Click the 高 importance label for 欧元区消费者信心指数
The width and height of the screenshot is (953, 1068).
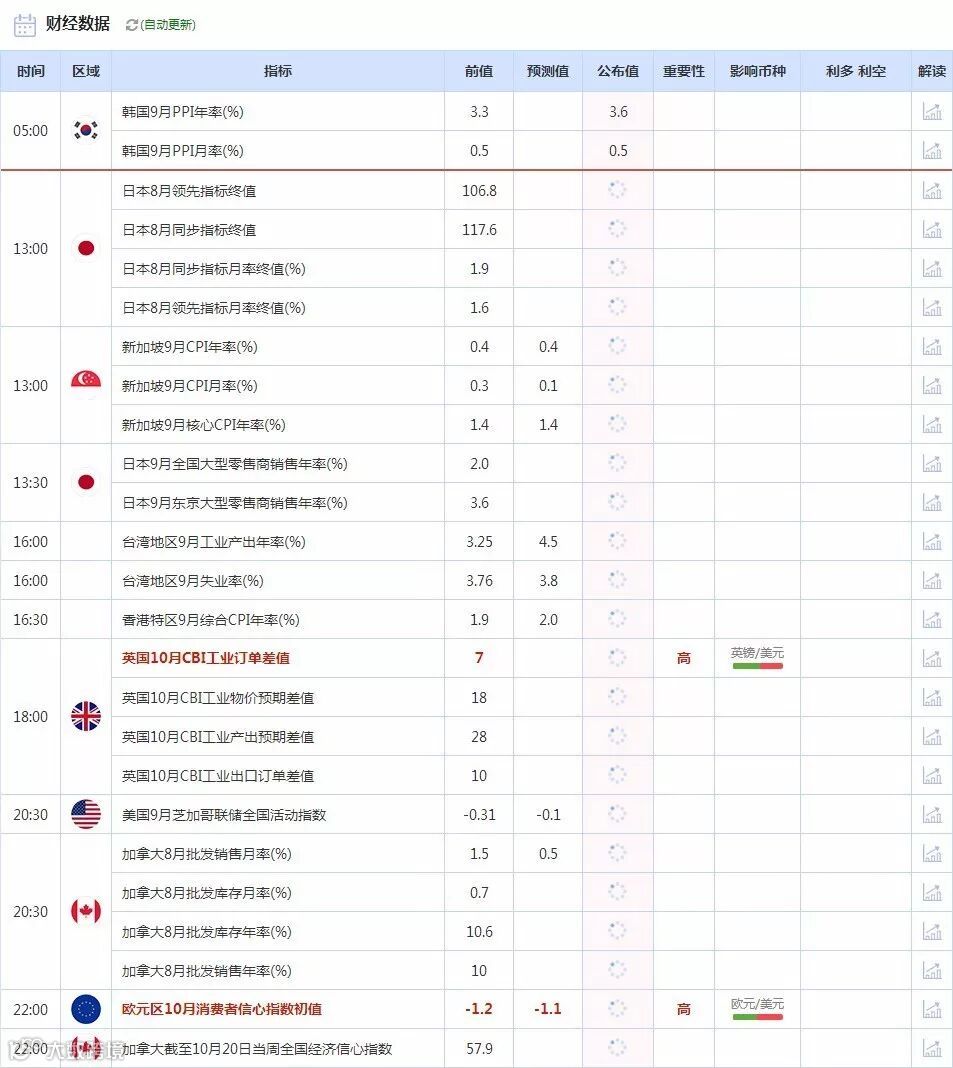684,1009
